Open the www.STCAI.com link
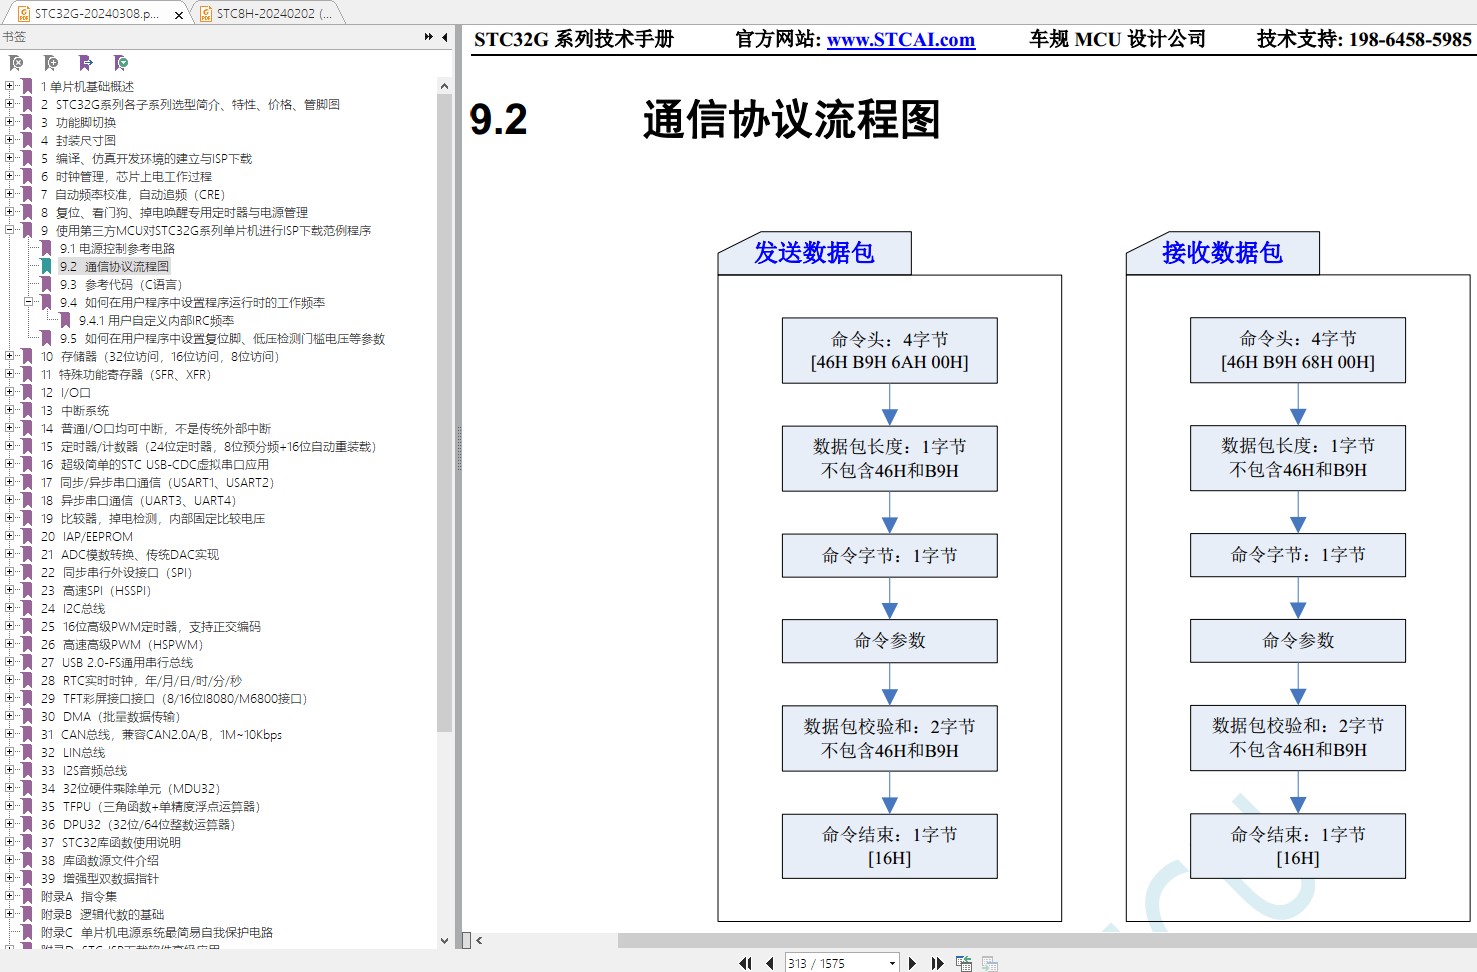The image size is (1477, 972). pos(901,40)
